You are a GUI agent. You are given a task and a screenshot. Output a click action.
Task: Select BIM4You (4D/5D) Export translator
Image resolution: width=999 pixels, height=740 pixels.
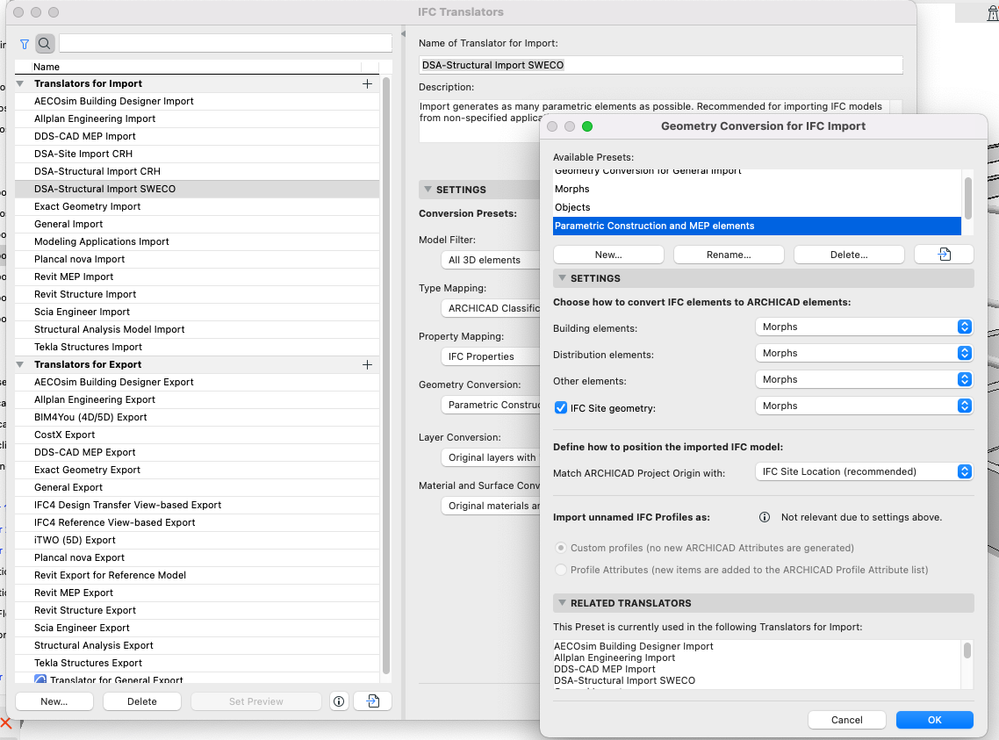point(197,417)
